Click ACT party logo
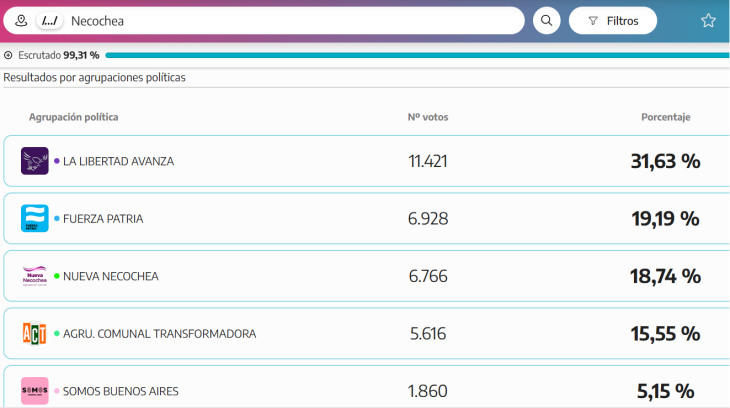 coord(34,333)
